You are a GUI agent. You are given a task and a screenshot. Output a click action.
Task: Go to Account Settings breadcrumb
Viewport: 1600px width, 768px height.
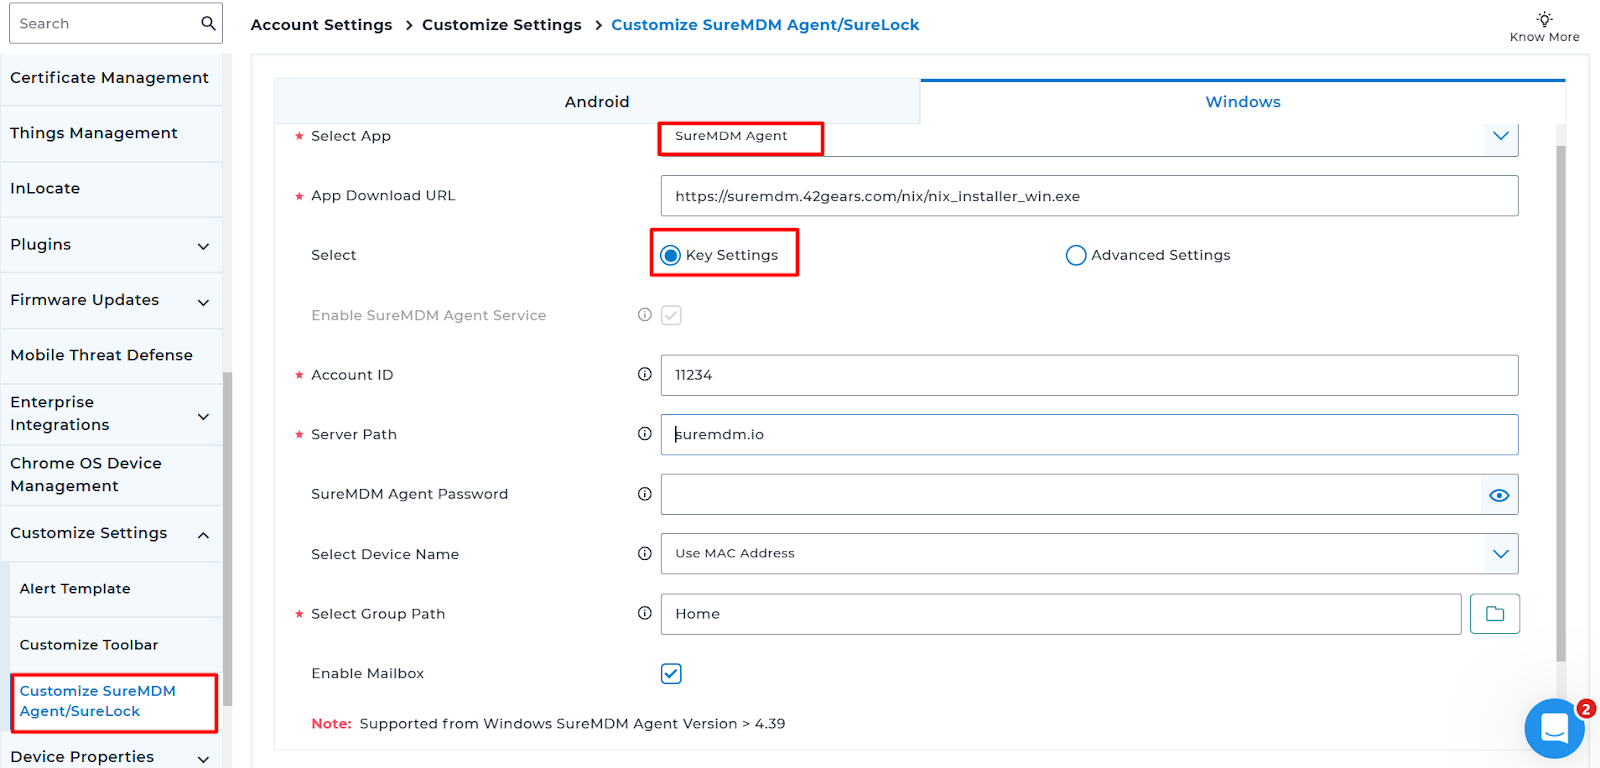(x=321, y=25)
